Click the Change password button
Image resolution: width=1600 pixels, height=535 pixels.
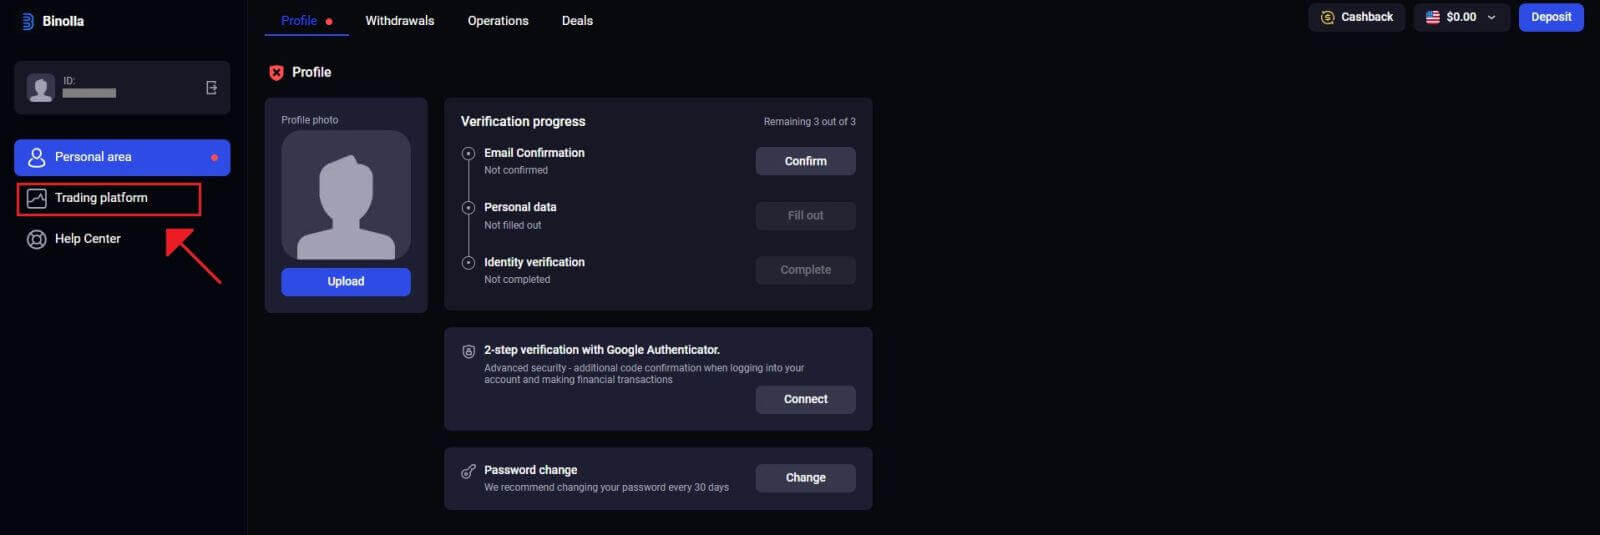(x=805, y=478)
